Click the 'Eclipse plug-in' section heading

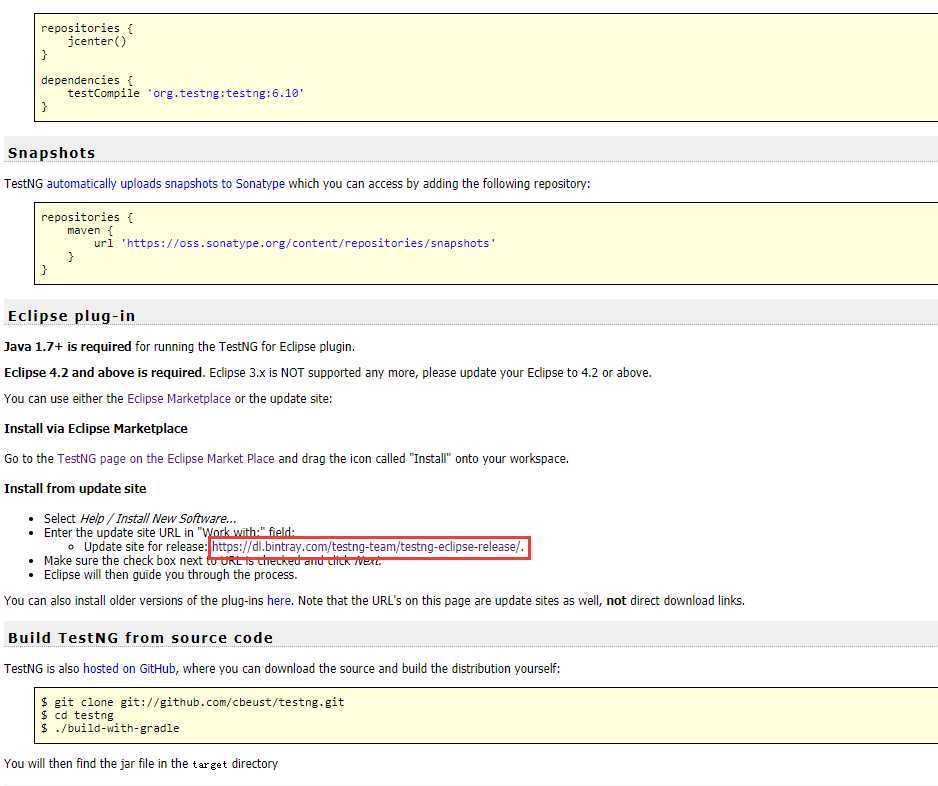71,316
